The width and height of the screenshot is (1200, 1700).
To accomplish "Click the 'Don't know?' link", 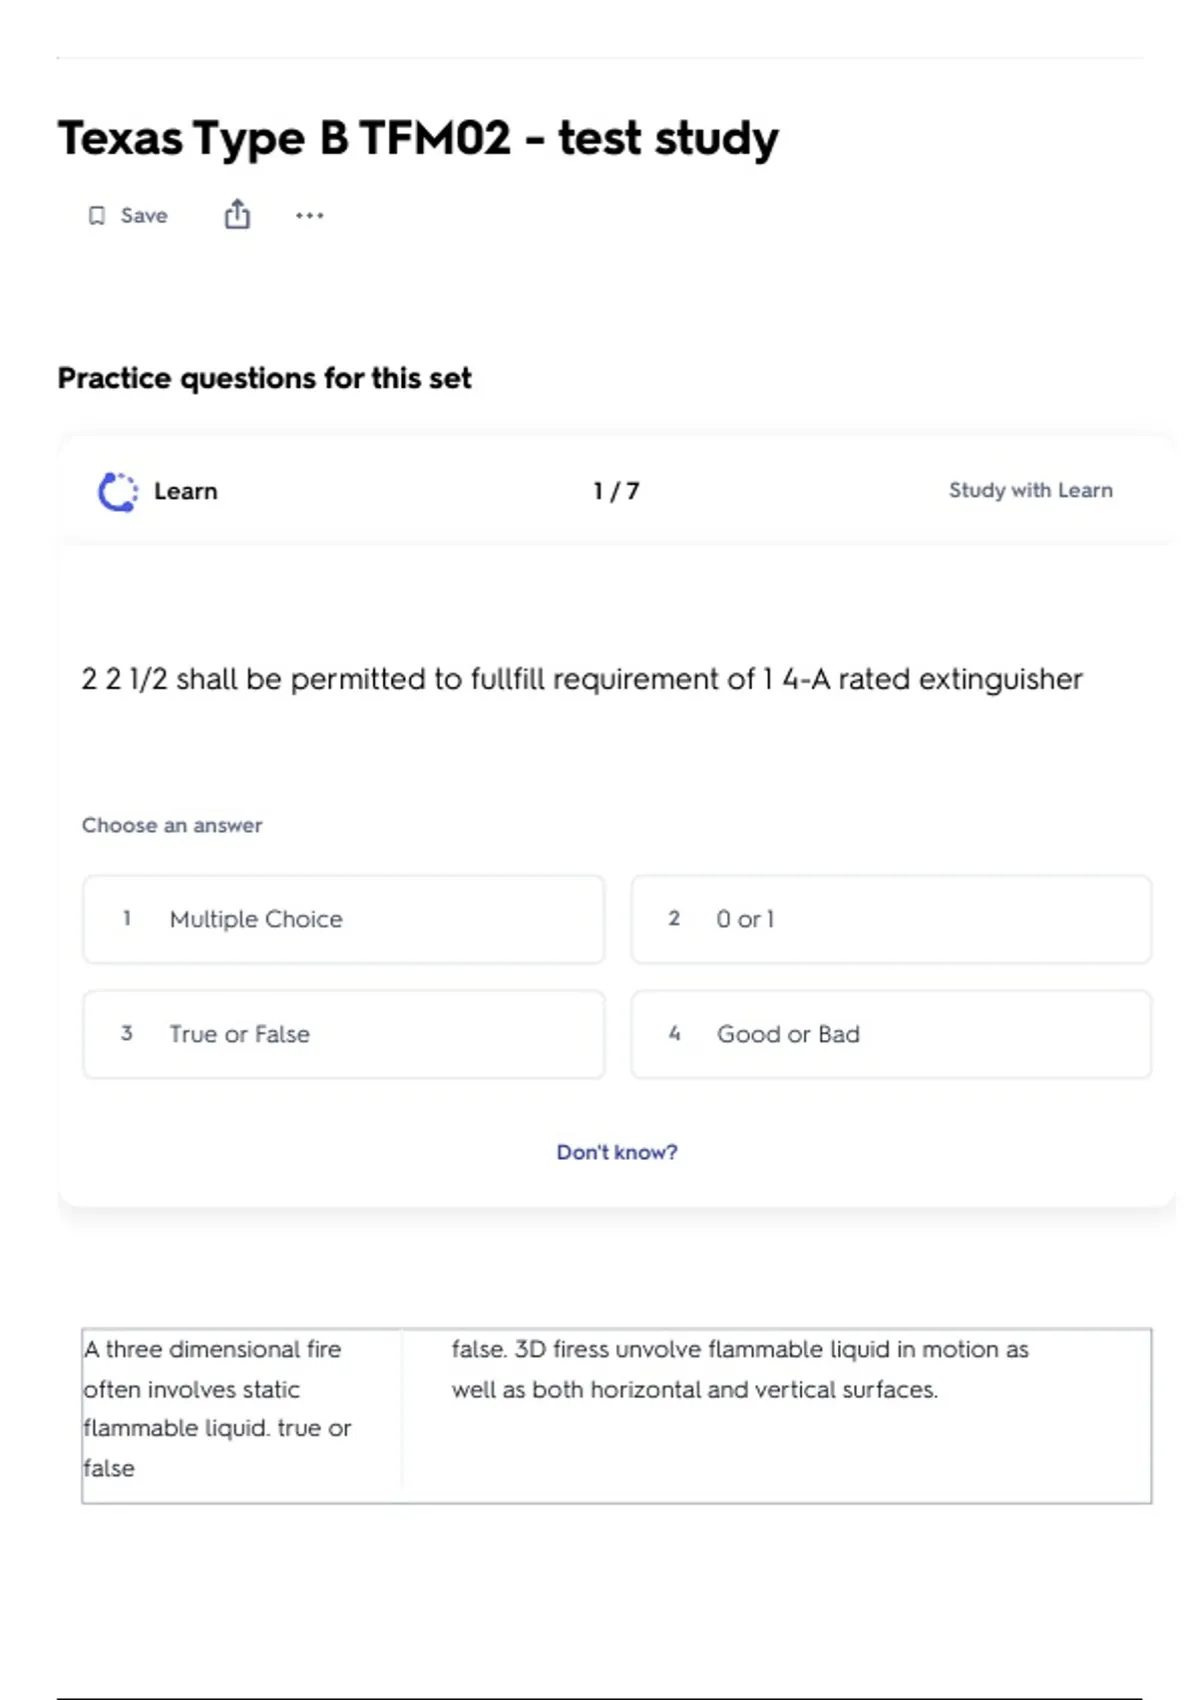I will [x=617, y=1152].
